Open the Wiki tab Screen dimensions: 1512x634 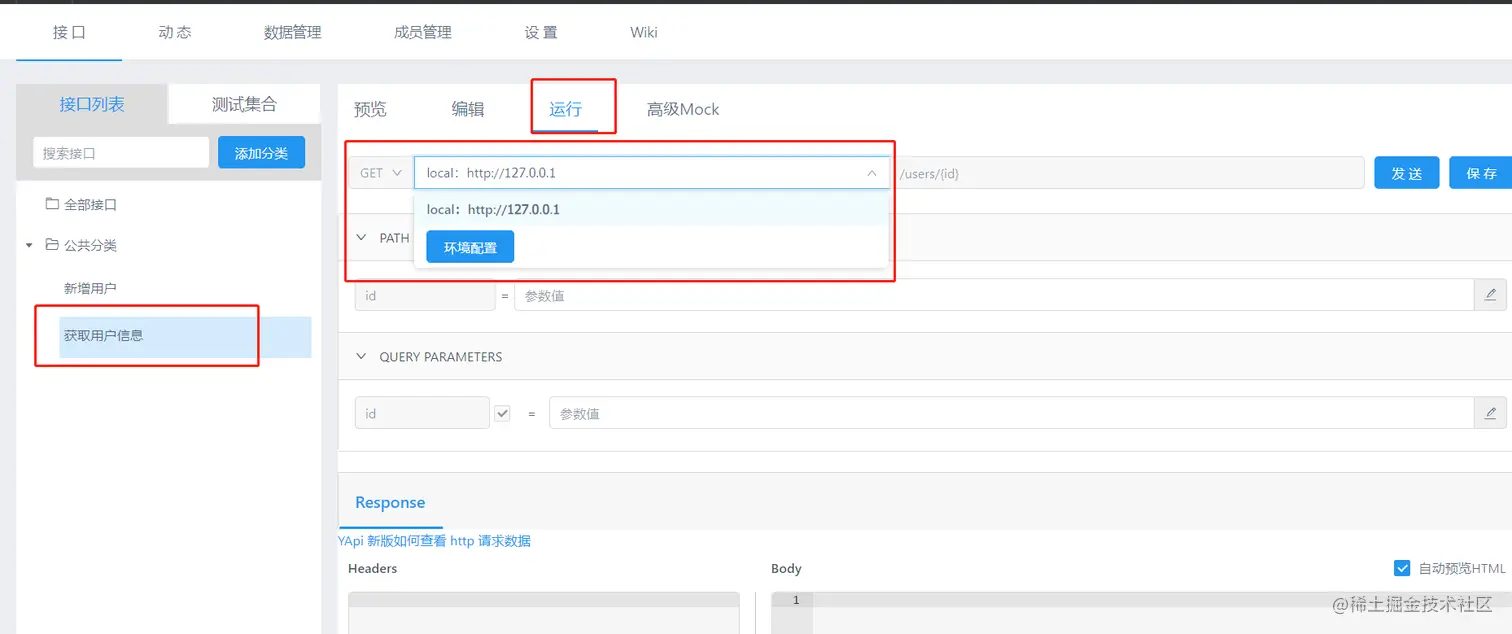[644, 32]
